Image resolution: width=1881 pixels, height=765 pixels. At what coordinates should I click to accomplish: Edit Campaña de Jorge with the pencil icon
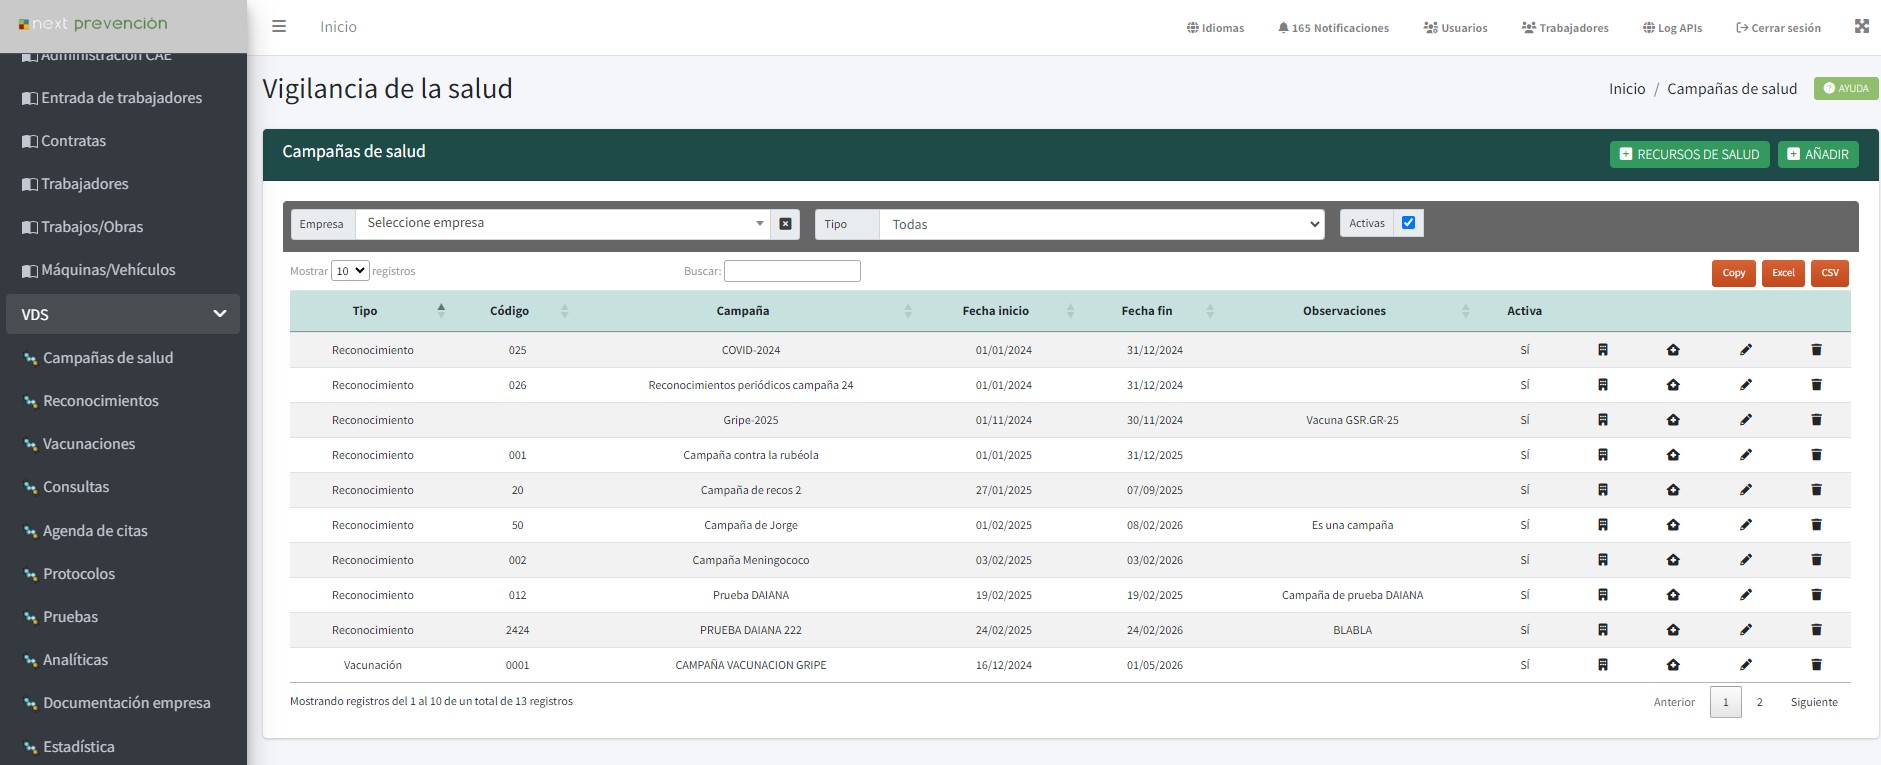coord(1746,525)
